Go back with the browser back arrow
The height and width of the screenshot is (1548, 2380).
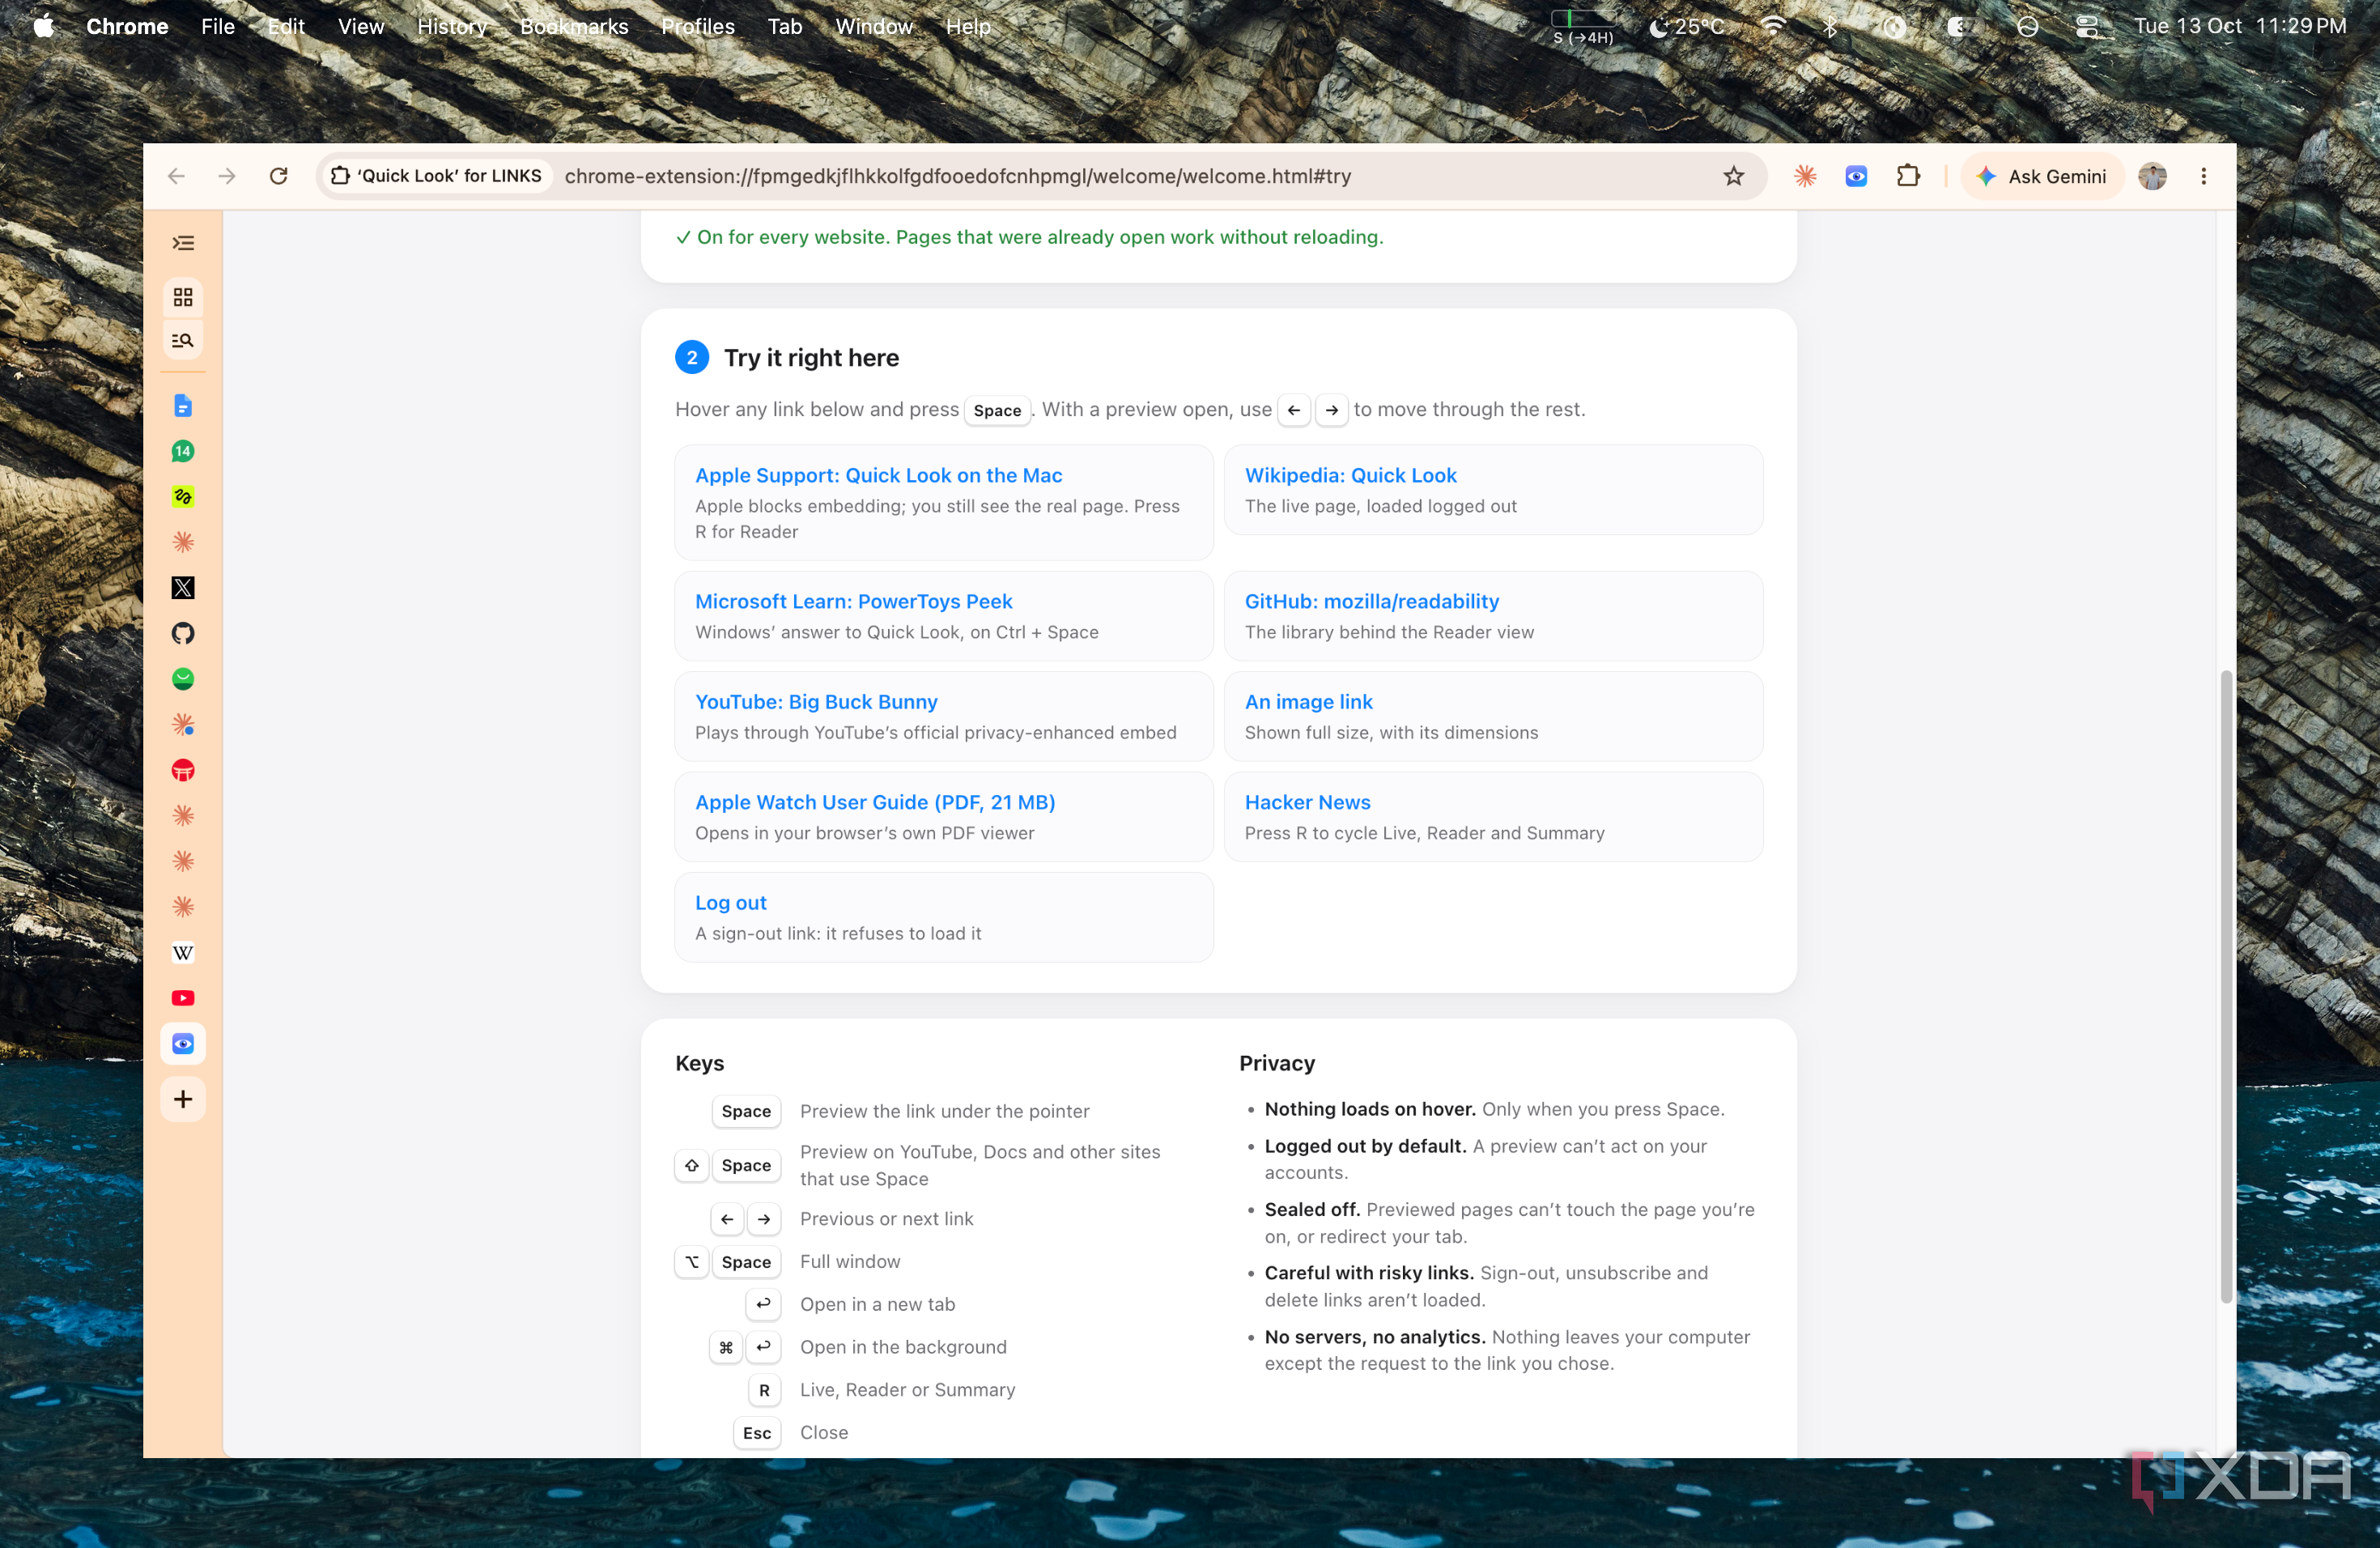(x=177, y=176)
